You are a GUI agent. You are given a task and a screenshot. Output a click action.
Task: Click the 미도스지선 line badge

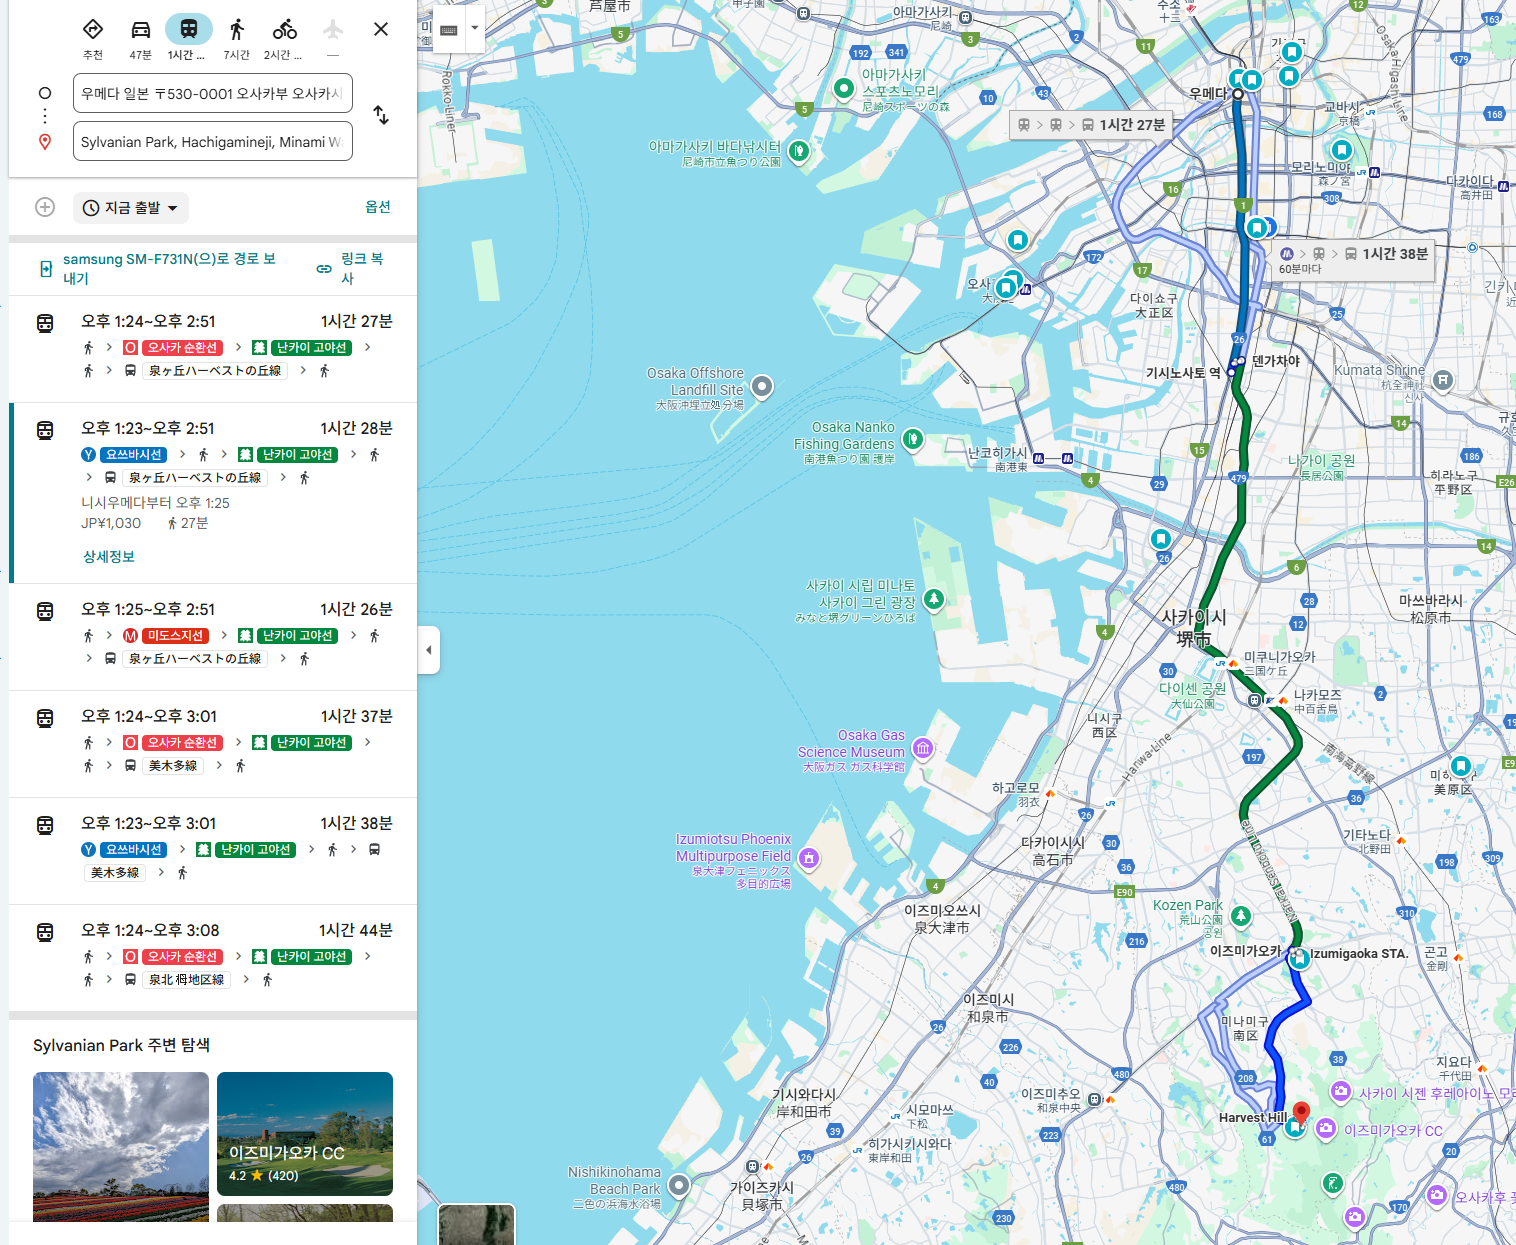point(176,636)
